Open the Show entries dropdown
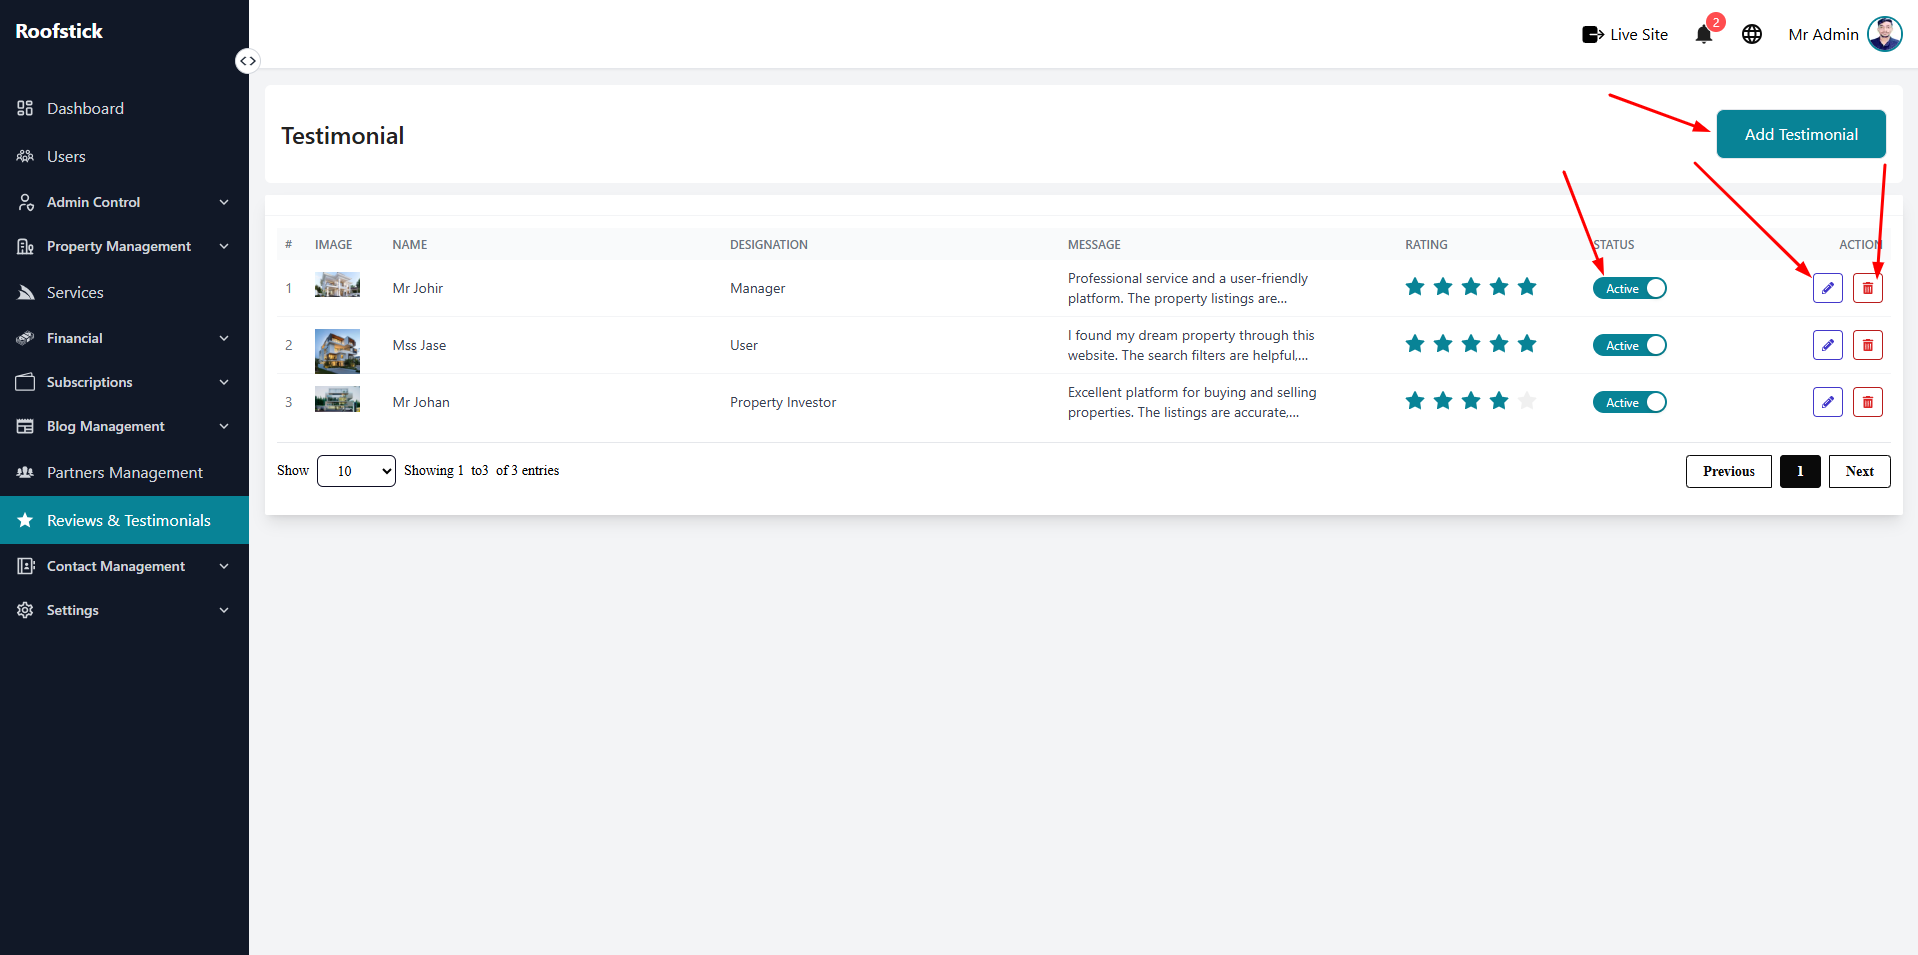 coord(356,471)
